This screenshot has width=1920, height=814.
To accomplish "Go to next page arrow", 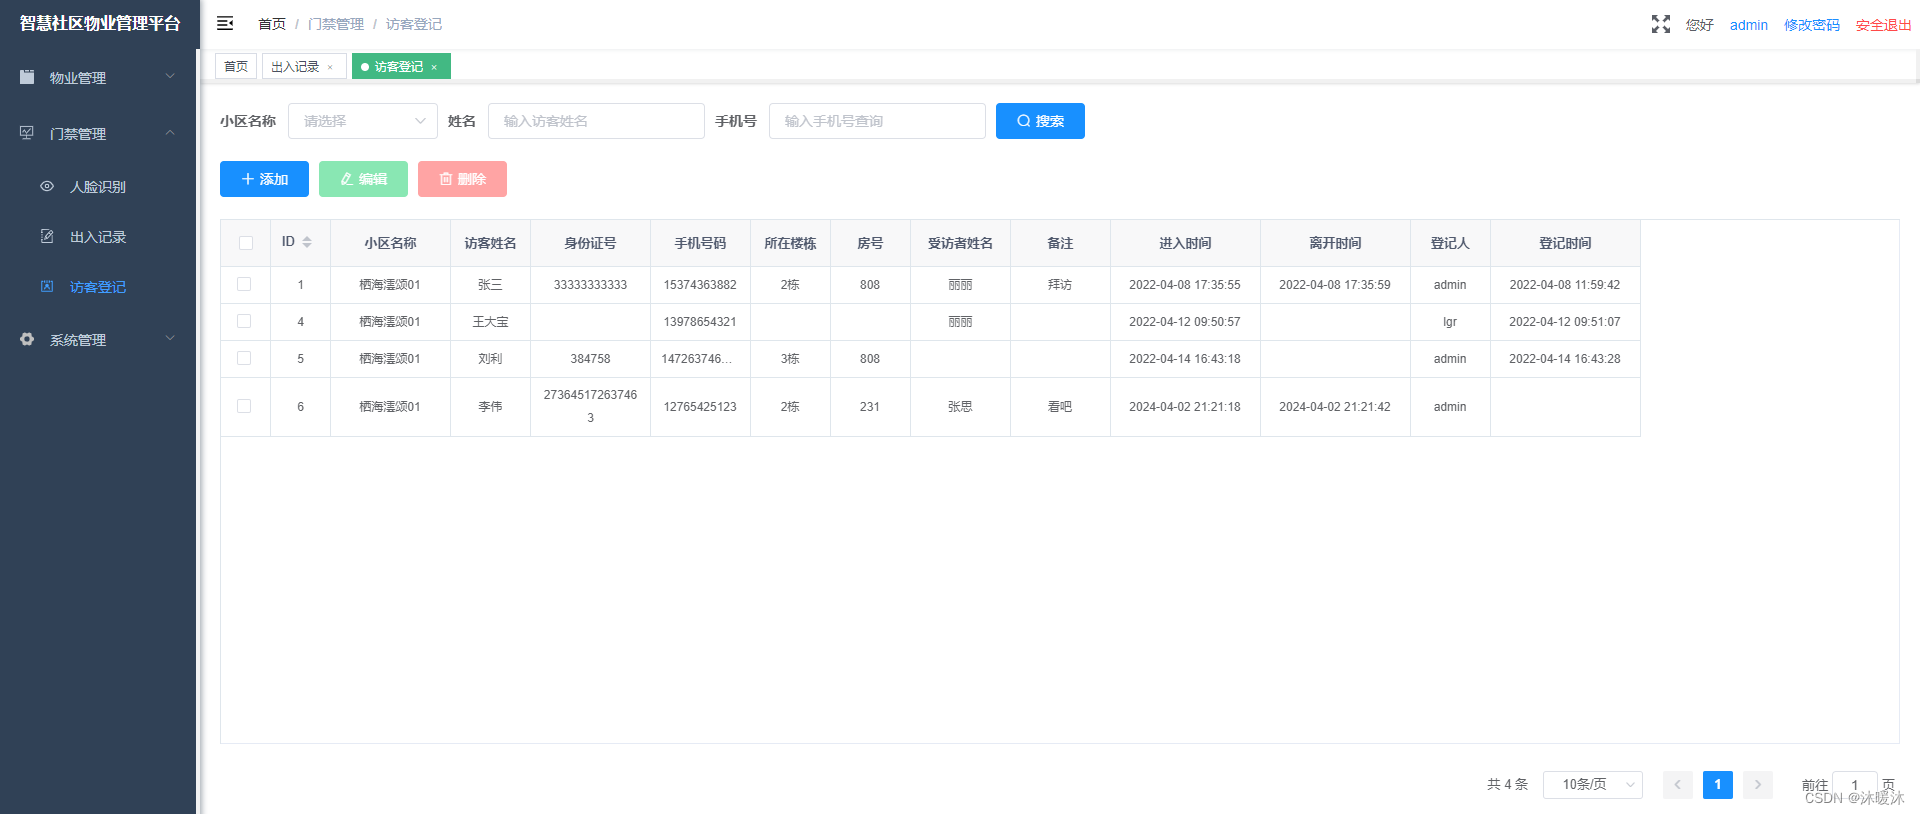I will [1758, 784].
